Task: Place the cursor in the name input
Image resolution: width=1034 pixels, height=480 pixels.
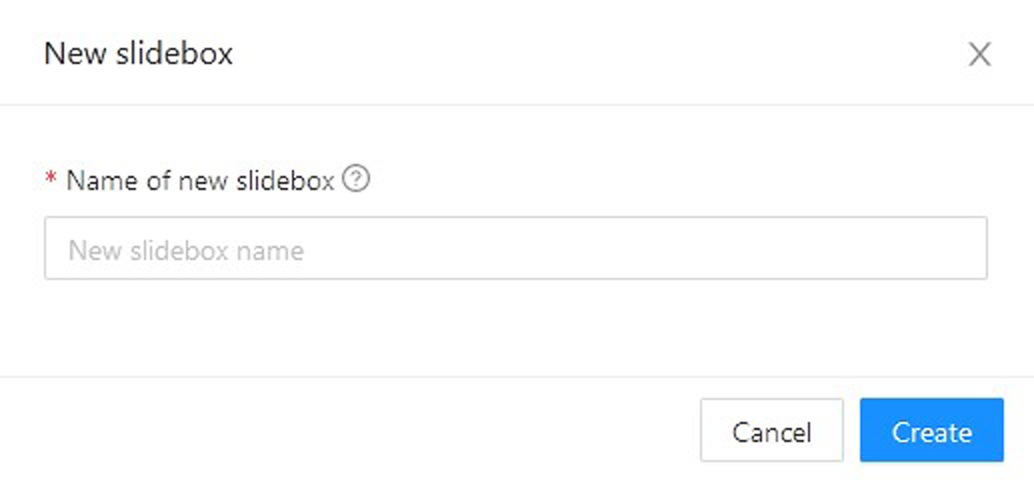Action: [515, 248]
